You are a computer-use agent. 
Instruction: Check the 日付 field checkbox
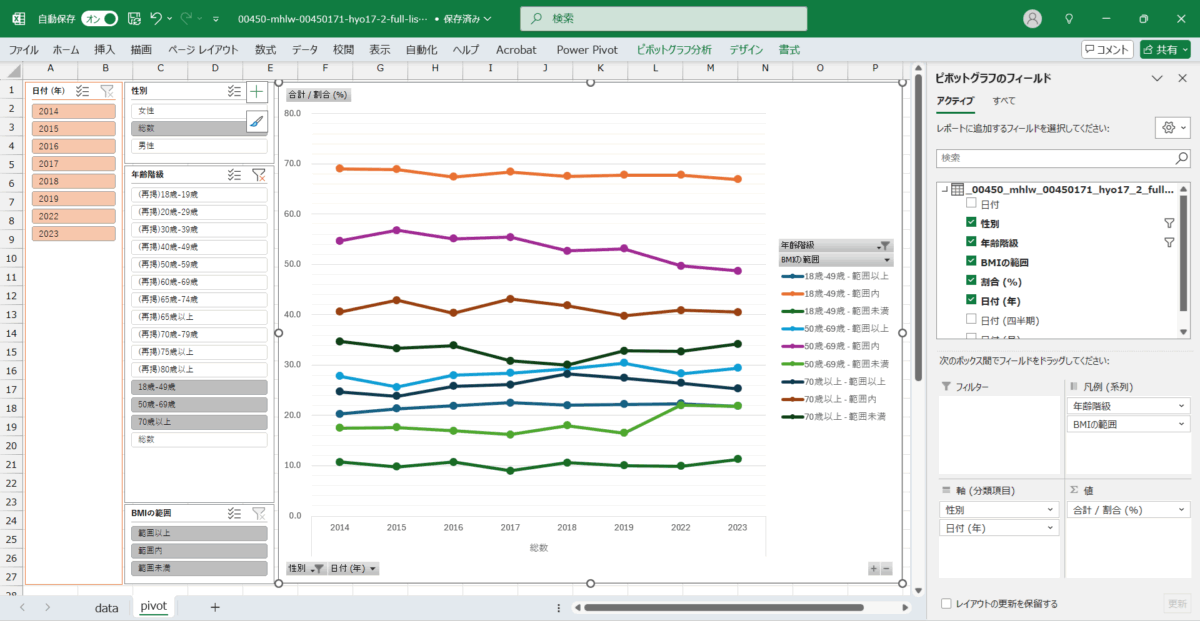coord(971,203)
